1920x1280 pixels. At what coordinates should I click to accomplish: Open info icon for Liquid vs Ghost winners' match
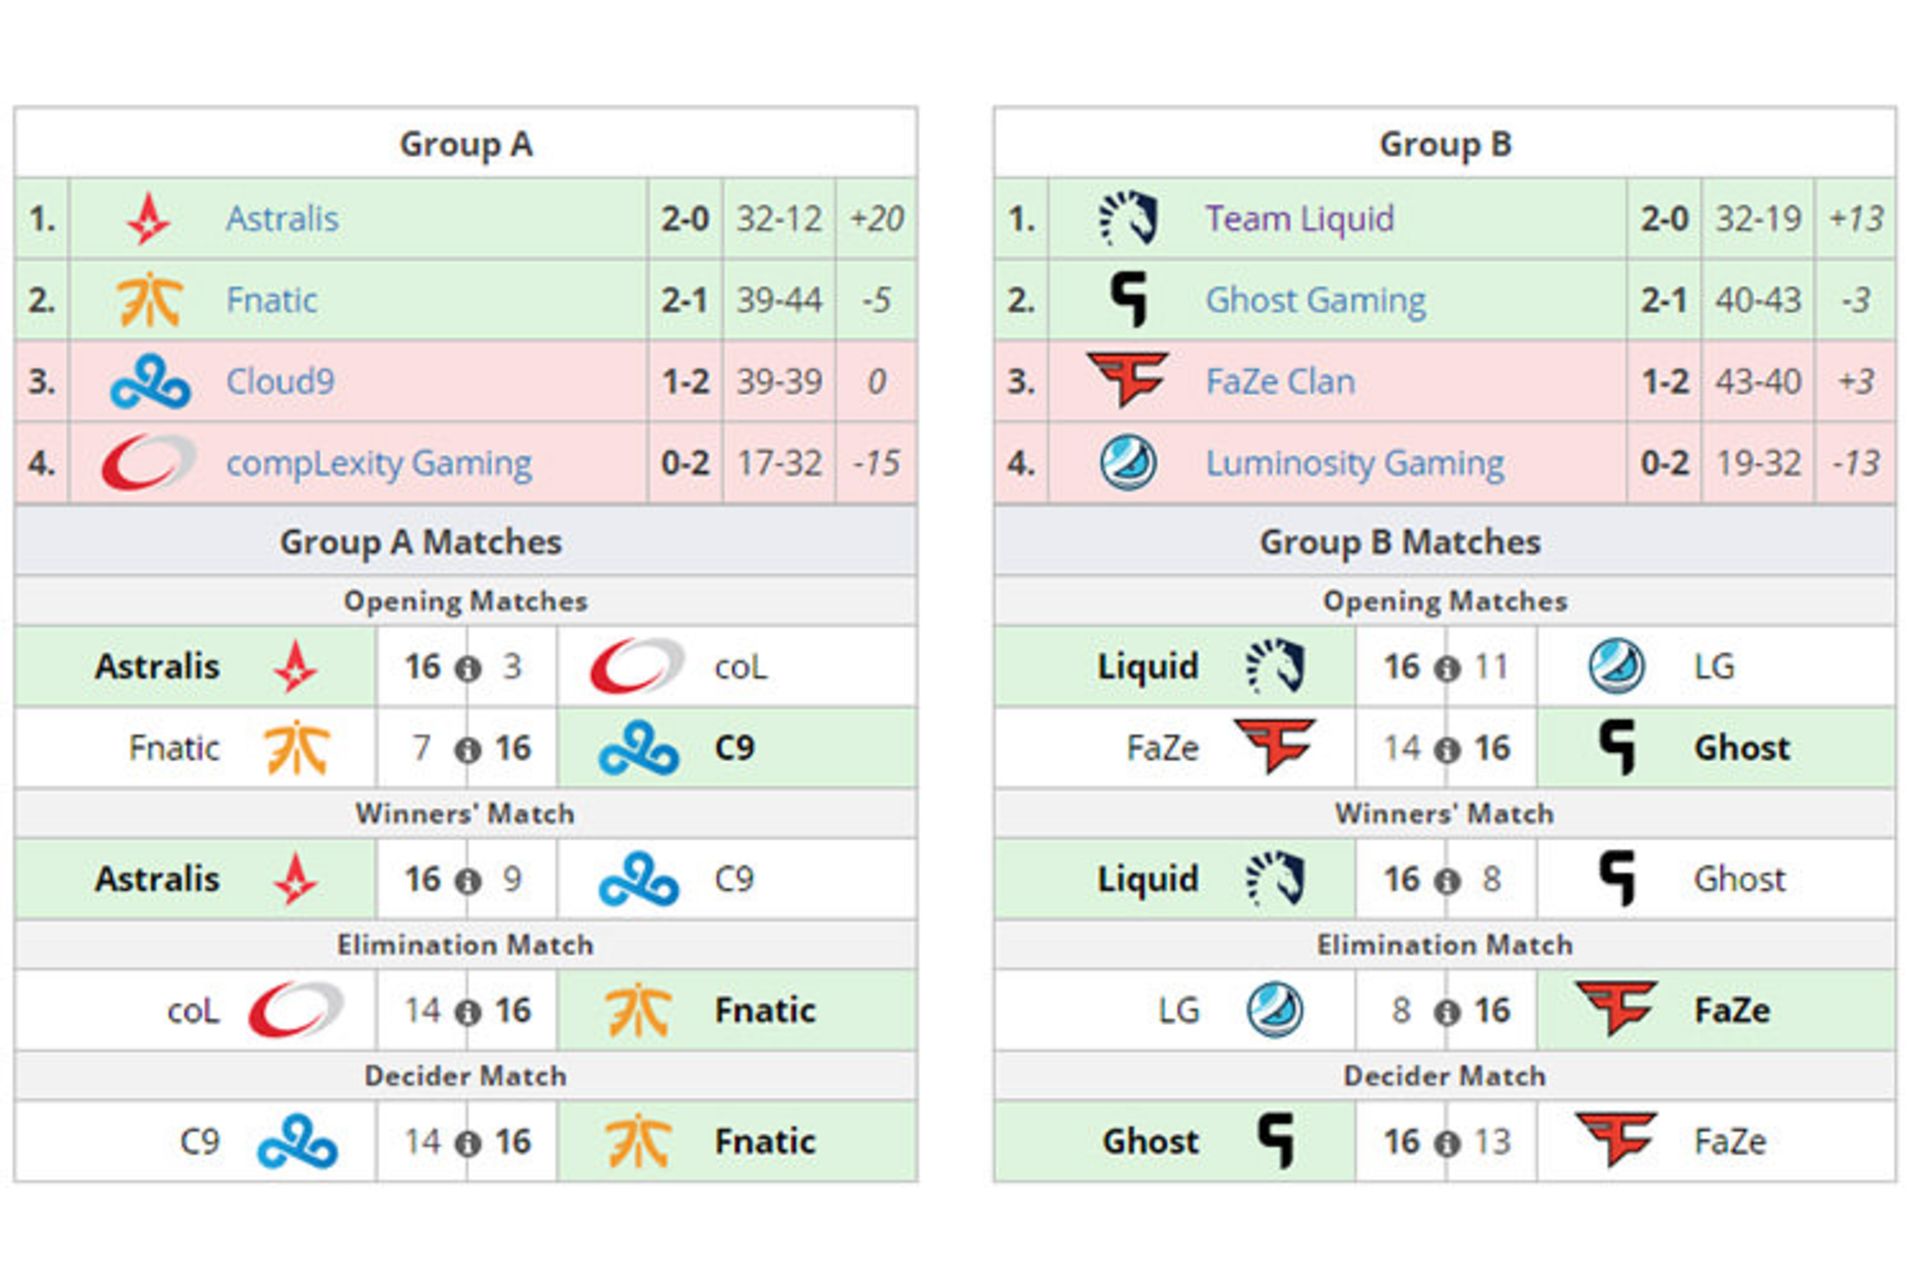coord(1446,881)
